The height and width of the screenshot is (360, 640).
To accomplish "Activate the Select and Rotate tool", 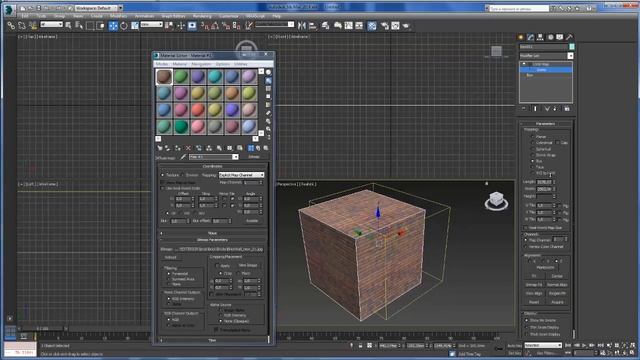I will coord(124,26).
